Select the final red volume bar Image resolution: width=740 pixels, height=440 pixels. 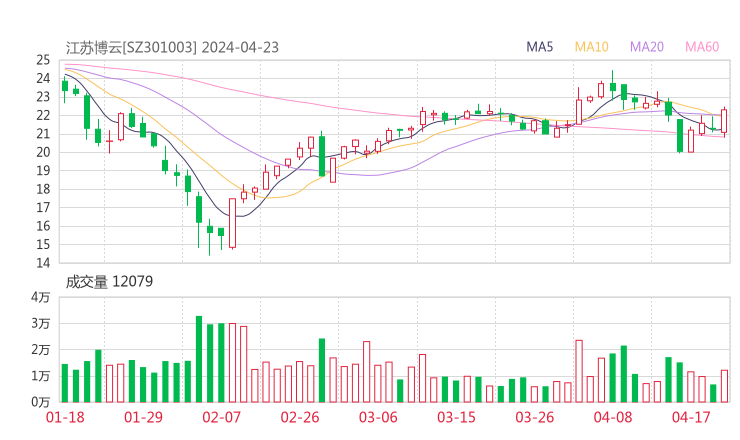[x=724, y=386]
